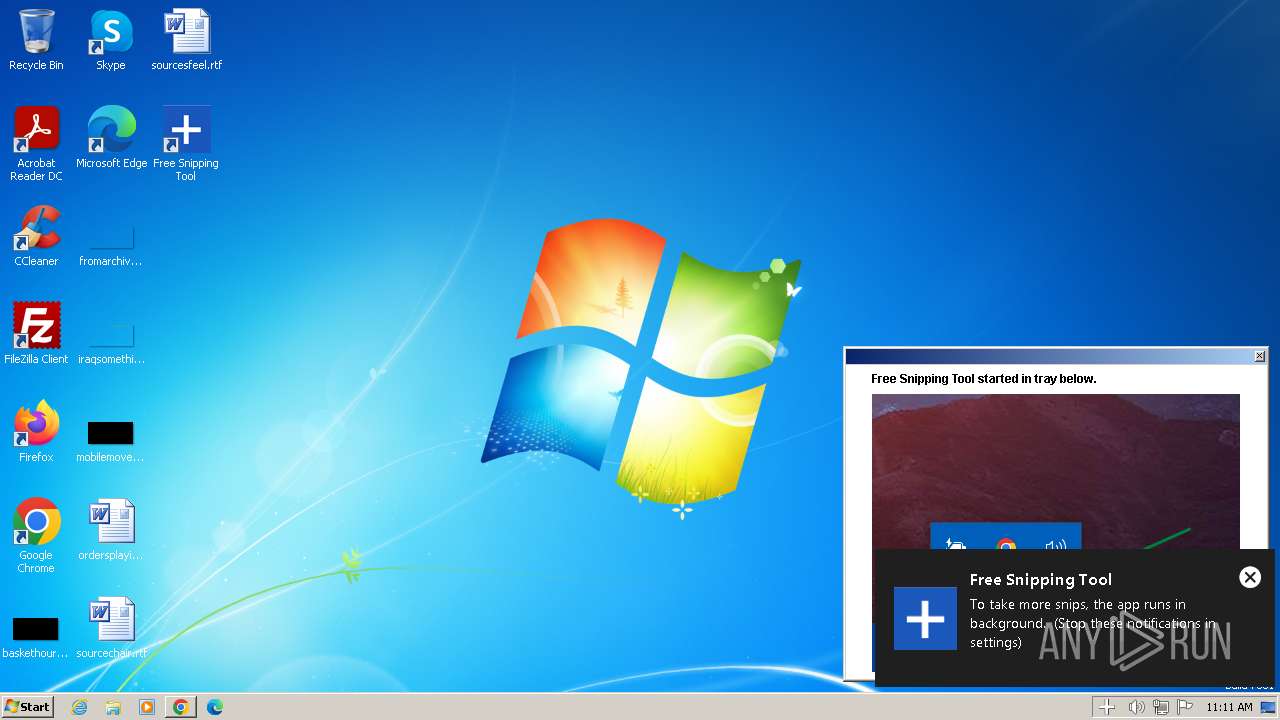Image resolution: width=1280 pixels, height=720 pixels.
Task: Open Windows Media Player from the taskbar
Action: click(147, 707)
